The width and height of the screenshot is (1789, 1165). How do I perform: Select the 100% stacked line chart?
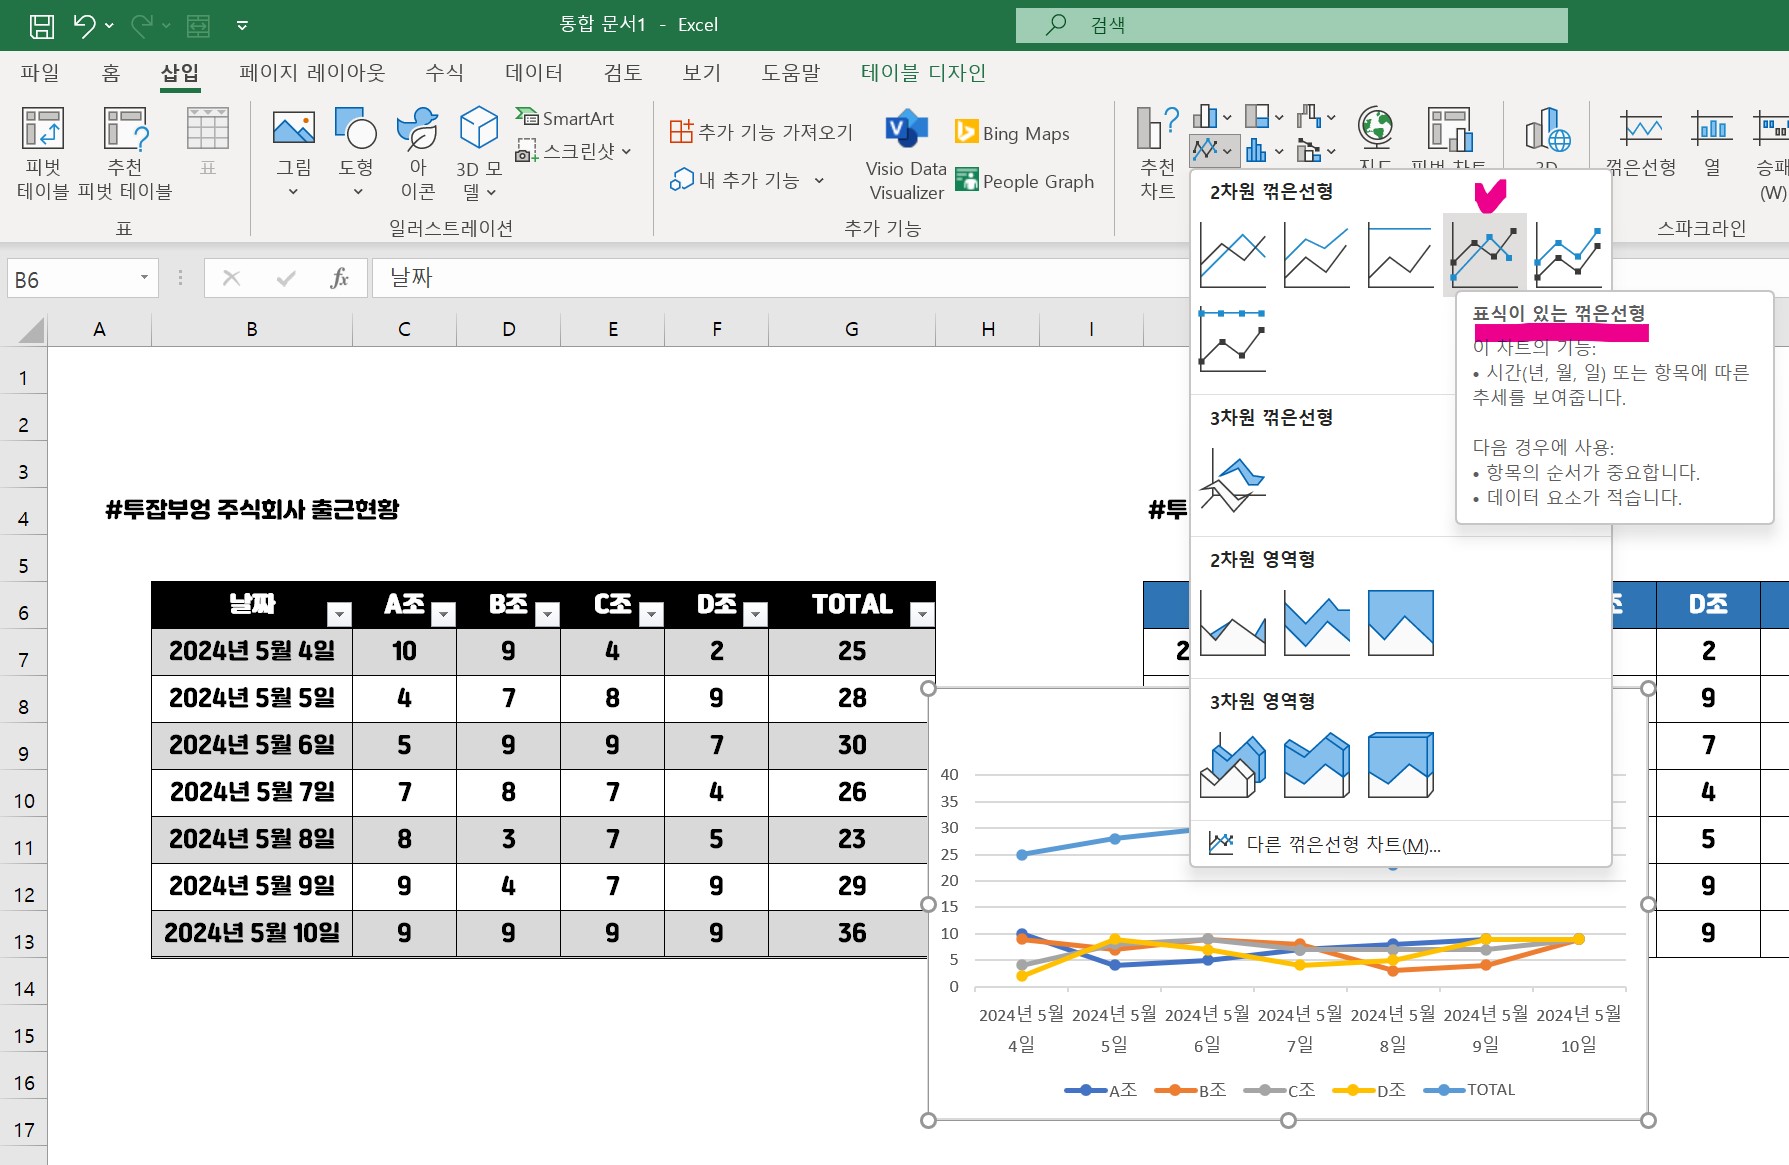(1400, 255)
